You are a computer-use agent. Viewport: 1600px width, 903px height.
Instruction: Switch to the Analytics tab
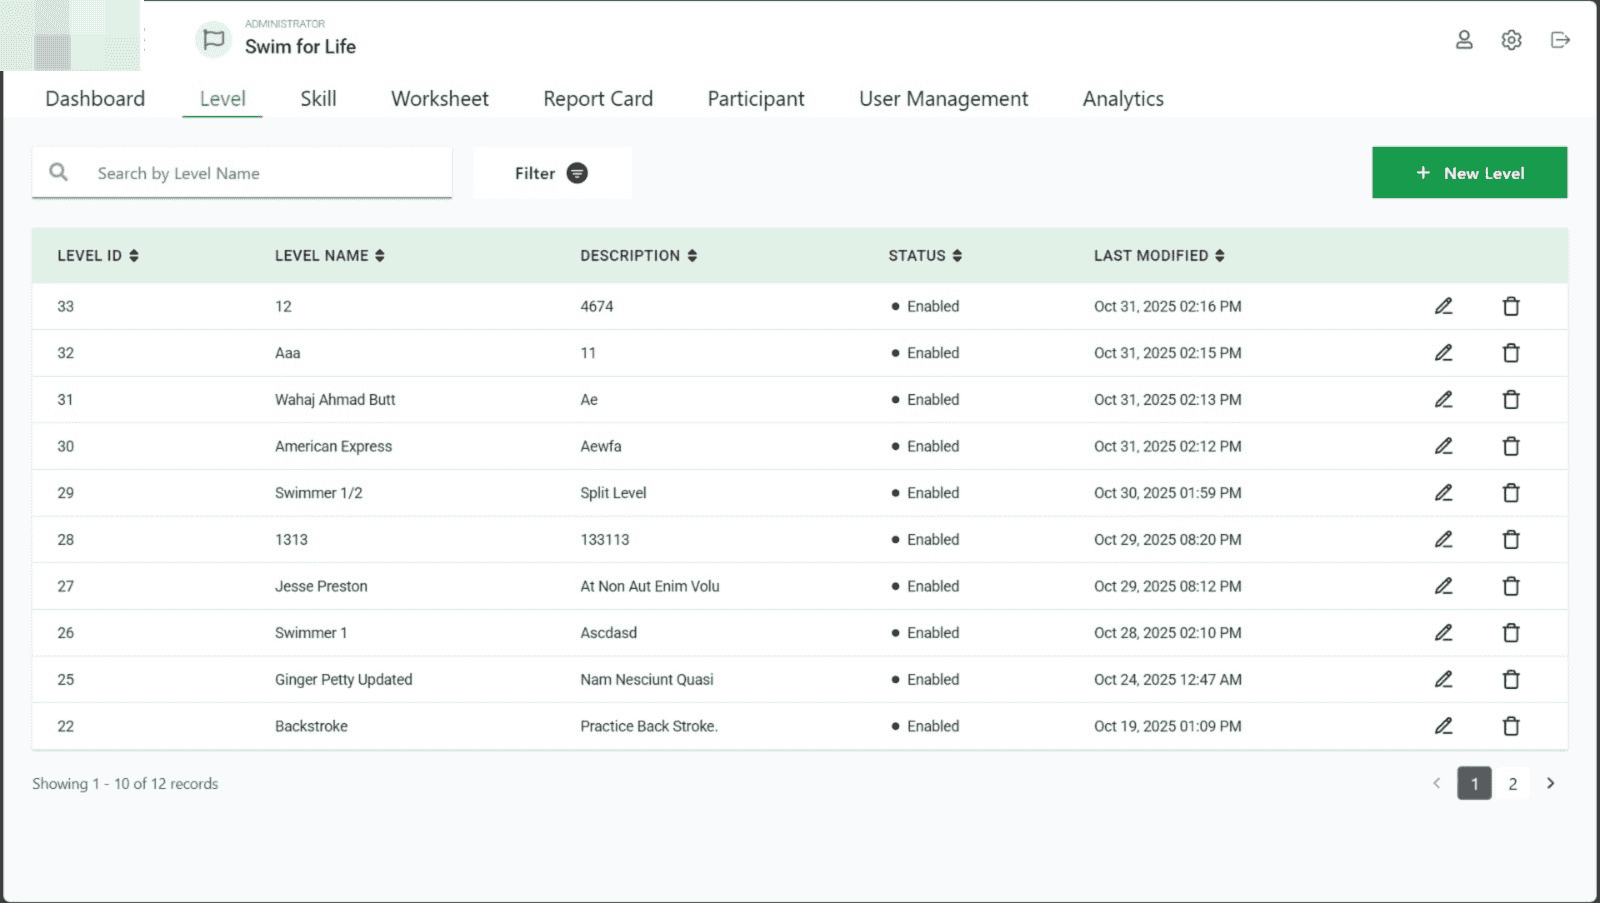(x=1122, y=98)
